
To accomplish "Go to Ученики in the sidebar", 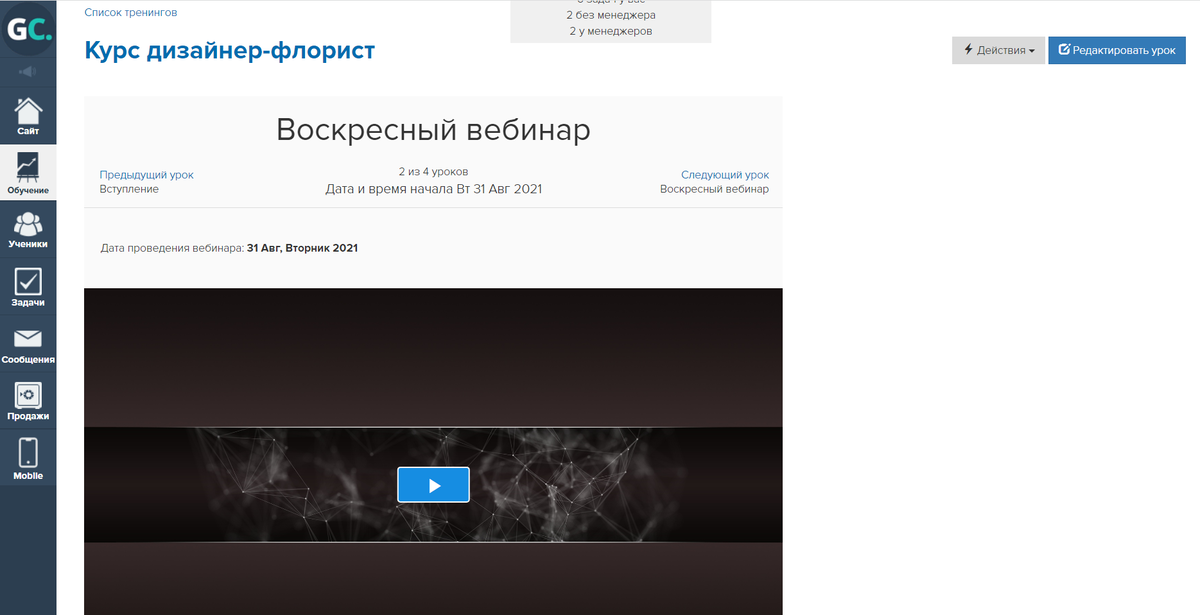I will [x=28, y=229].
